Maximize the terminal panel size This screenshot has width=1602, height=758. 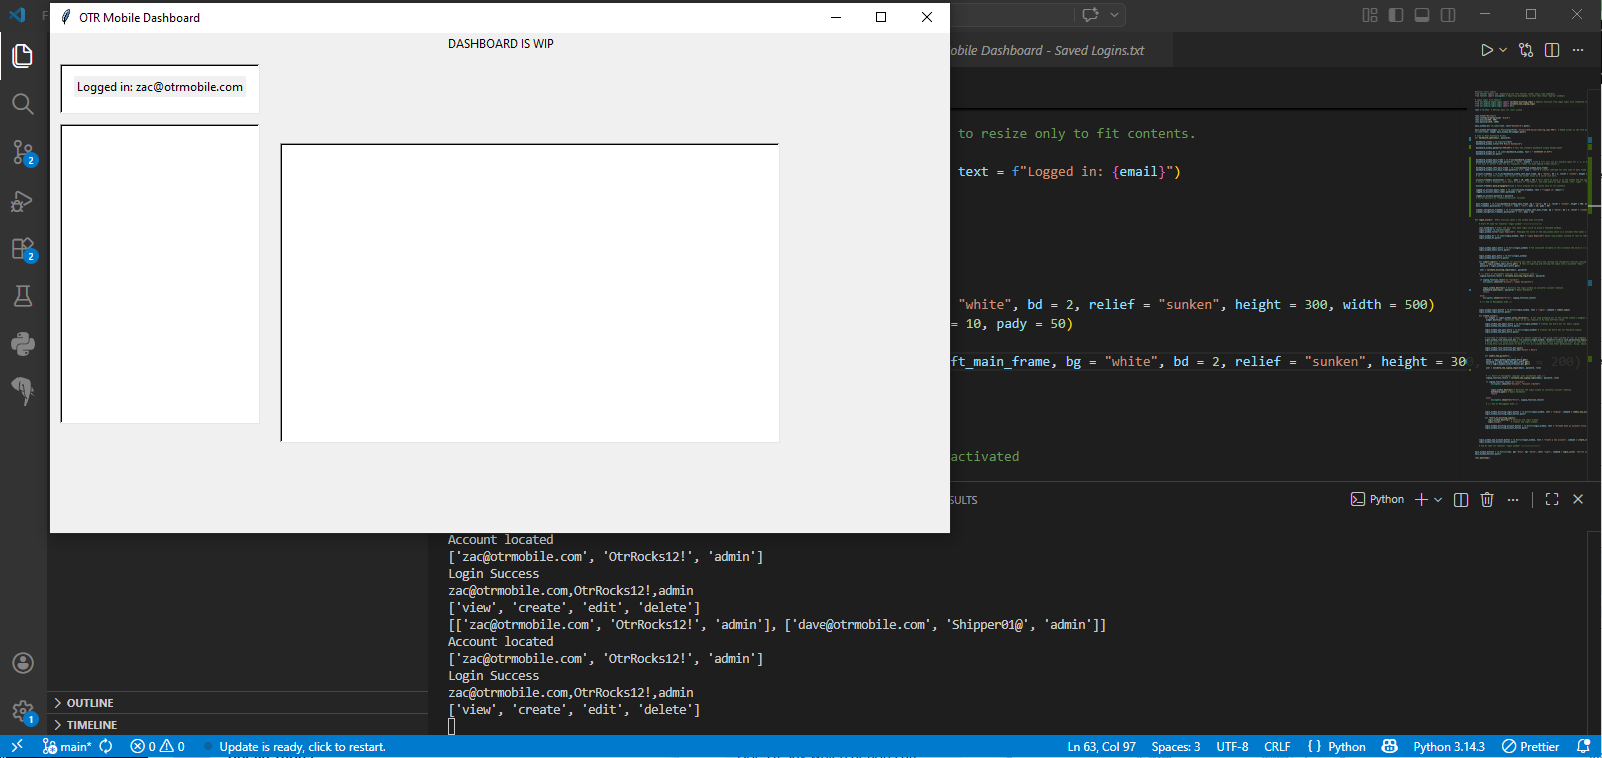click(1552, 499)
